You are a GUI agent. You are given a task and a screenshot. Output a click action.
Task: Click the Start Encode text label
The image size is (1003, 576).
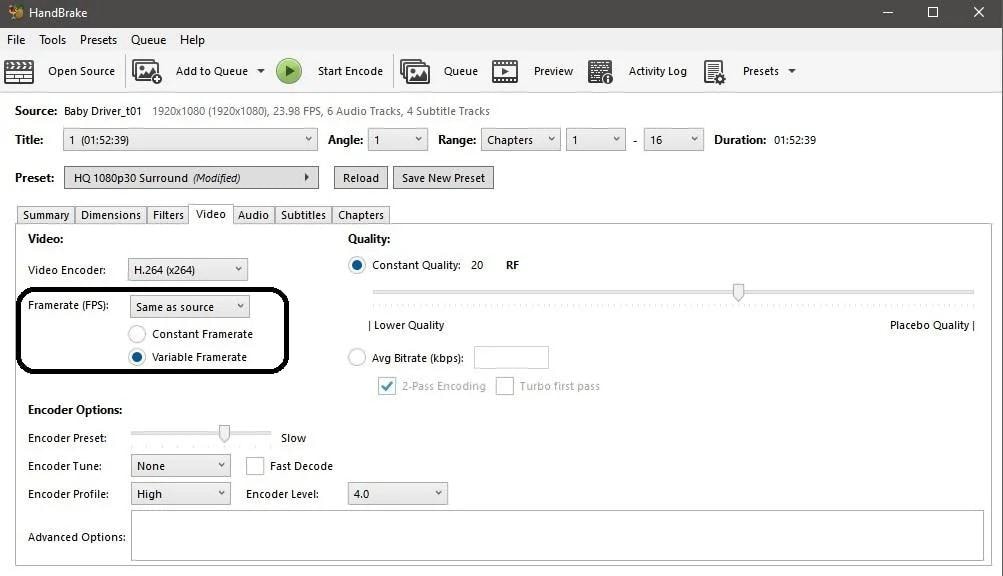(350, 71)
